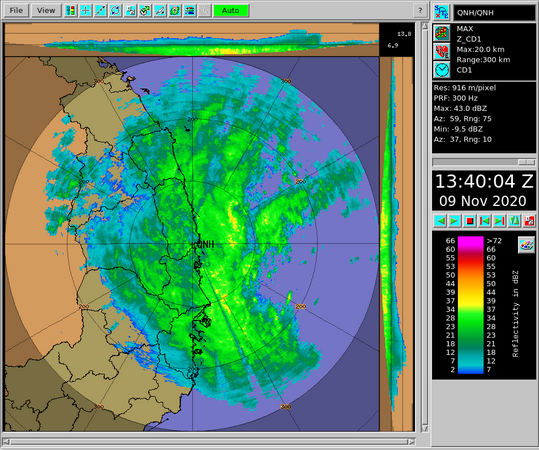Image resolution: width=539 pixels, height=450 pixels.
Task: Play animation forward with green arrow
Action: click(454, 221)
